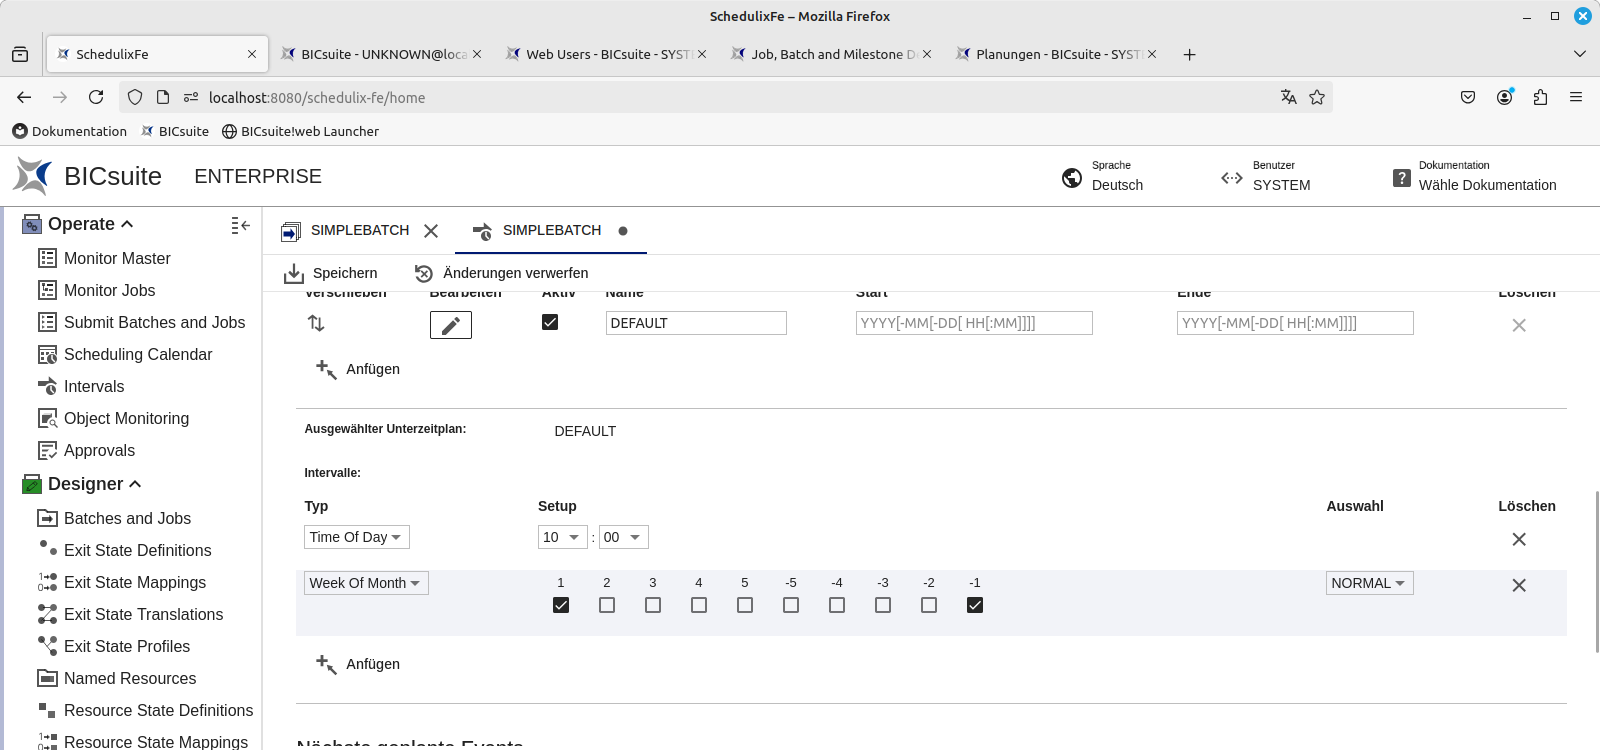Collapse the sidebar navigation panel
The height and width of the screenshot is (750, 1600).
240,225
